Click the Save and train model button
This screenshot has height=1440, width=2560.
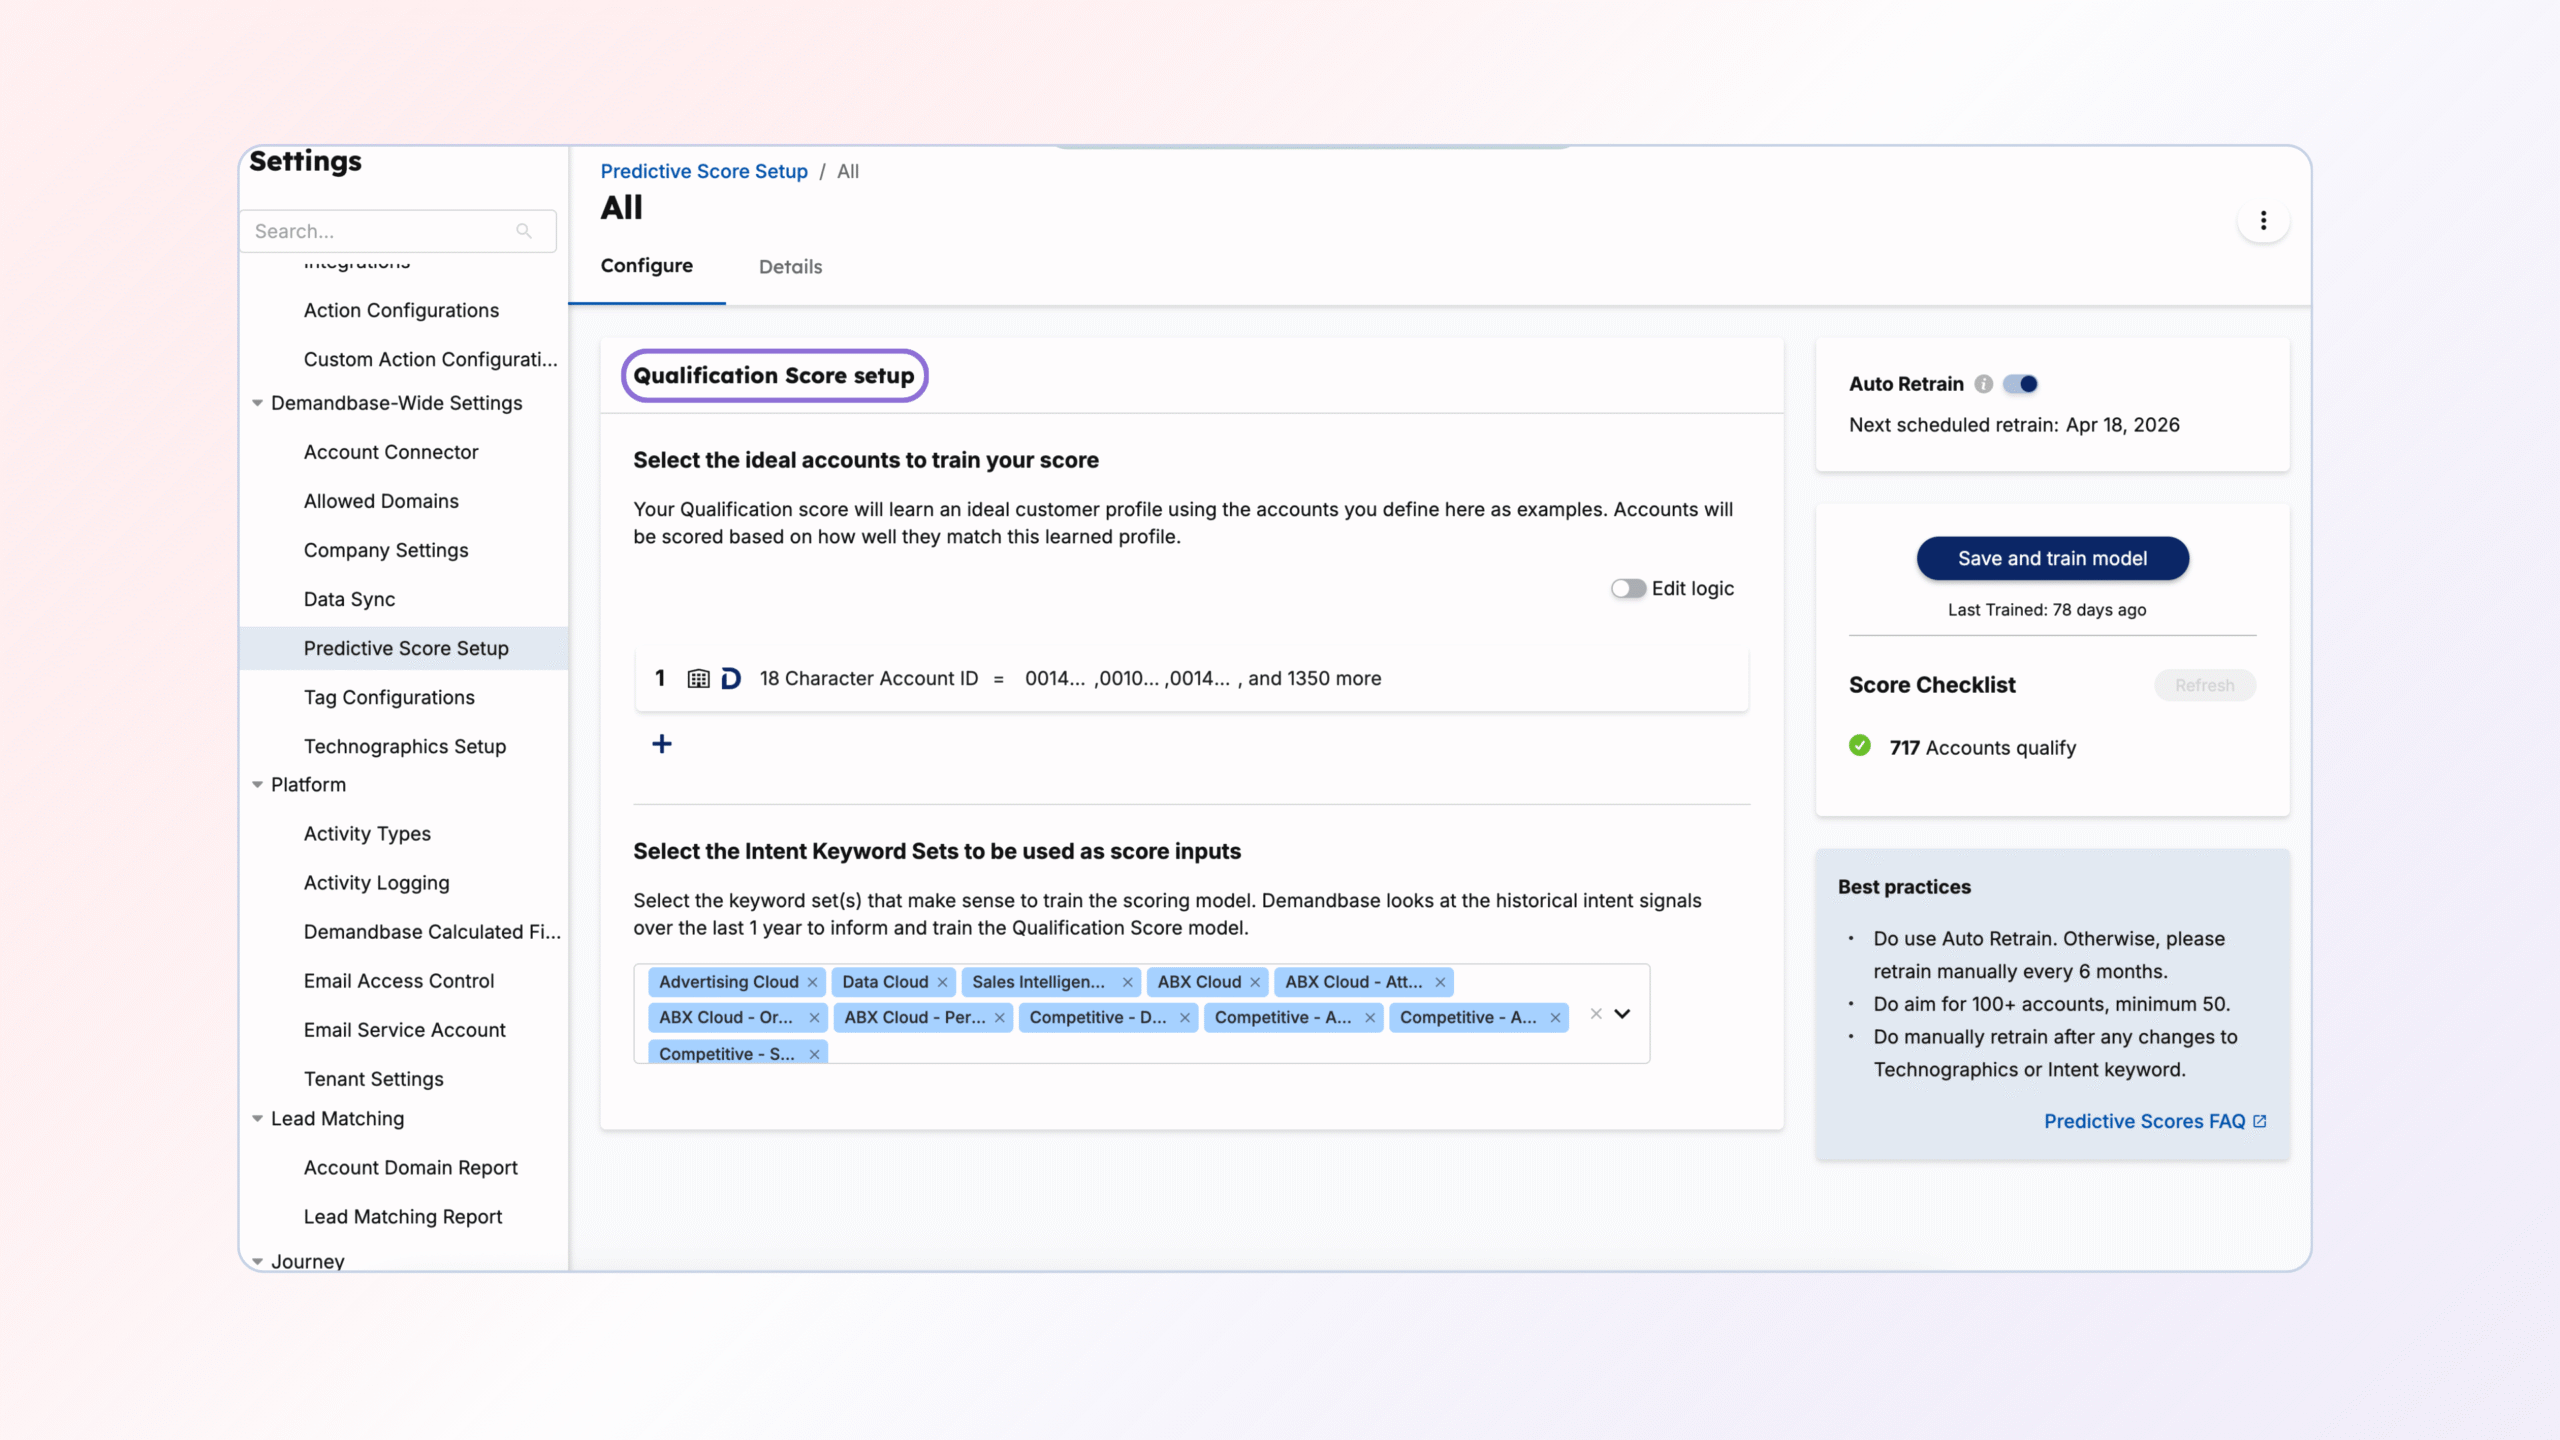coord(2052,559)
